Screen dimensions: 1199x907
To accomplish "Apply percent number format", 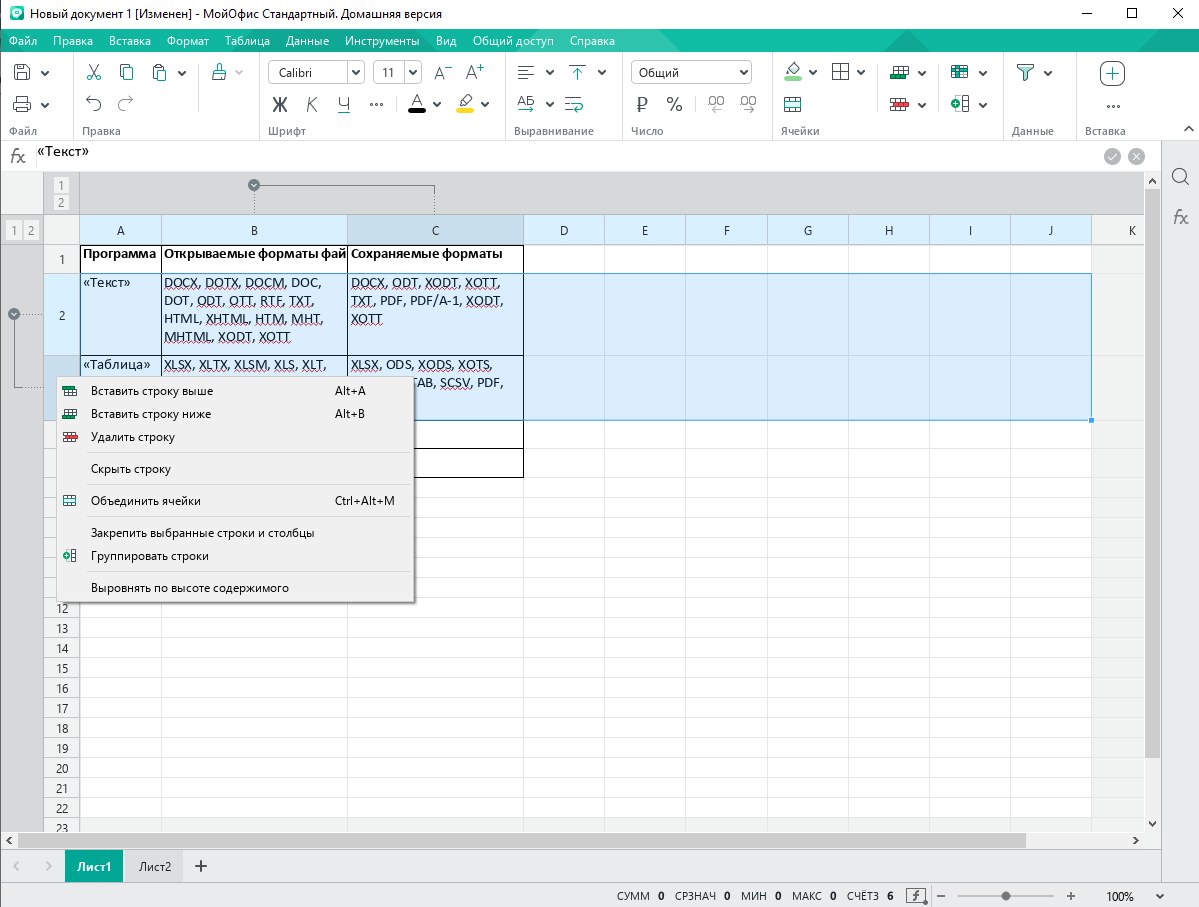I will (674, 105).
